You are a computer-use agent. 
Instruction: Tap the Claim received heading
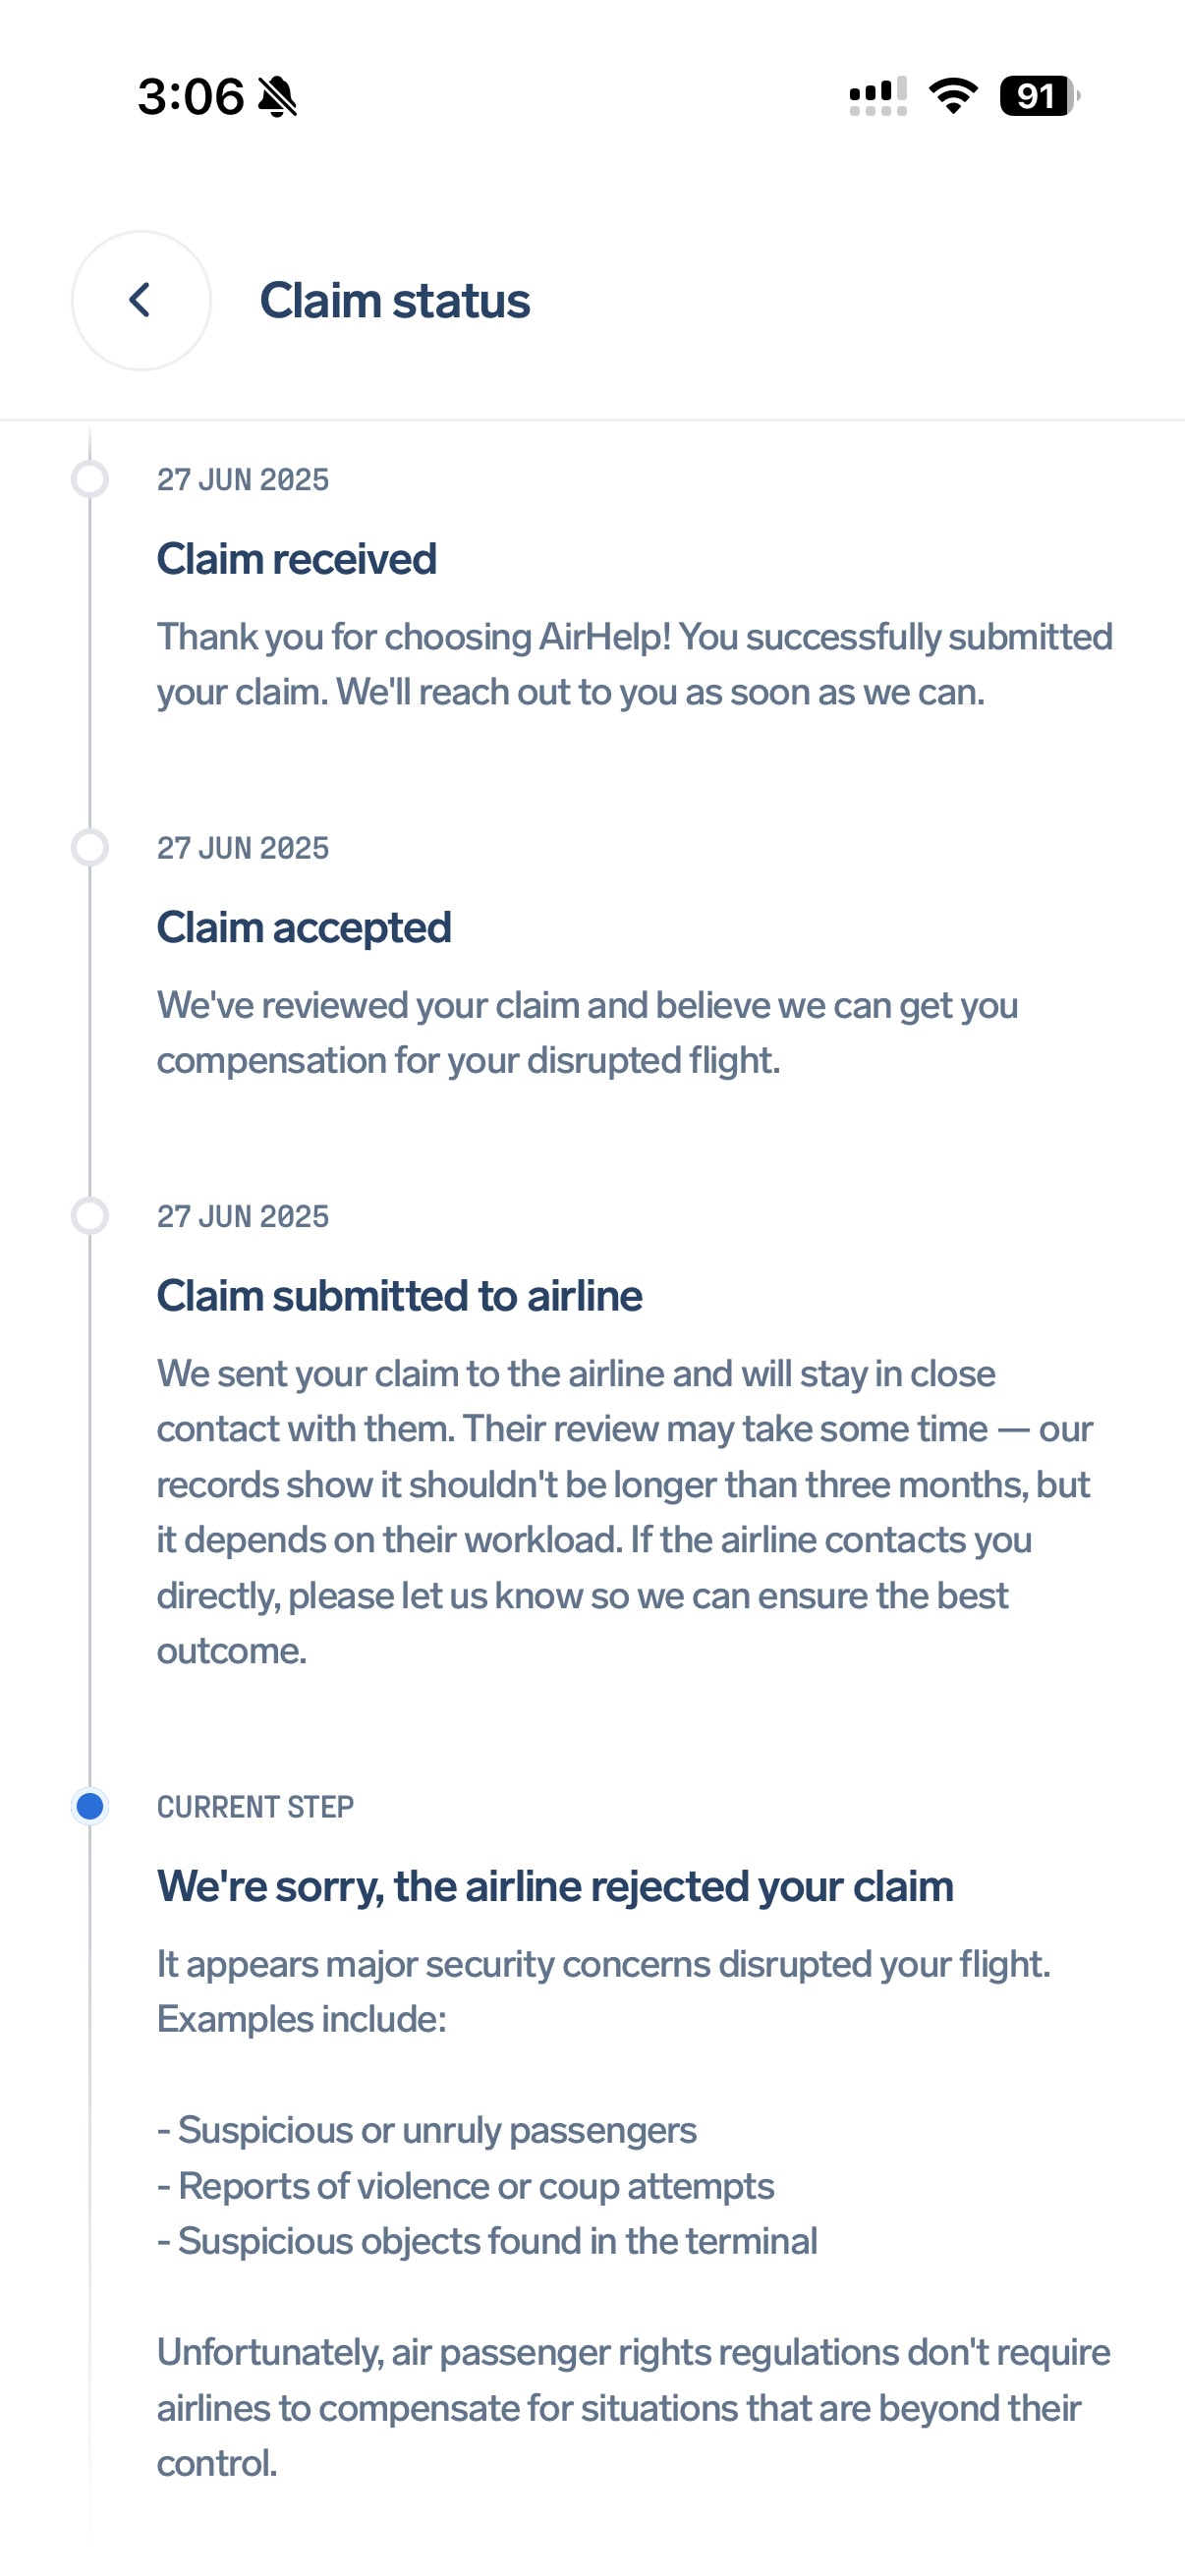[x=296, y=559]
